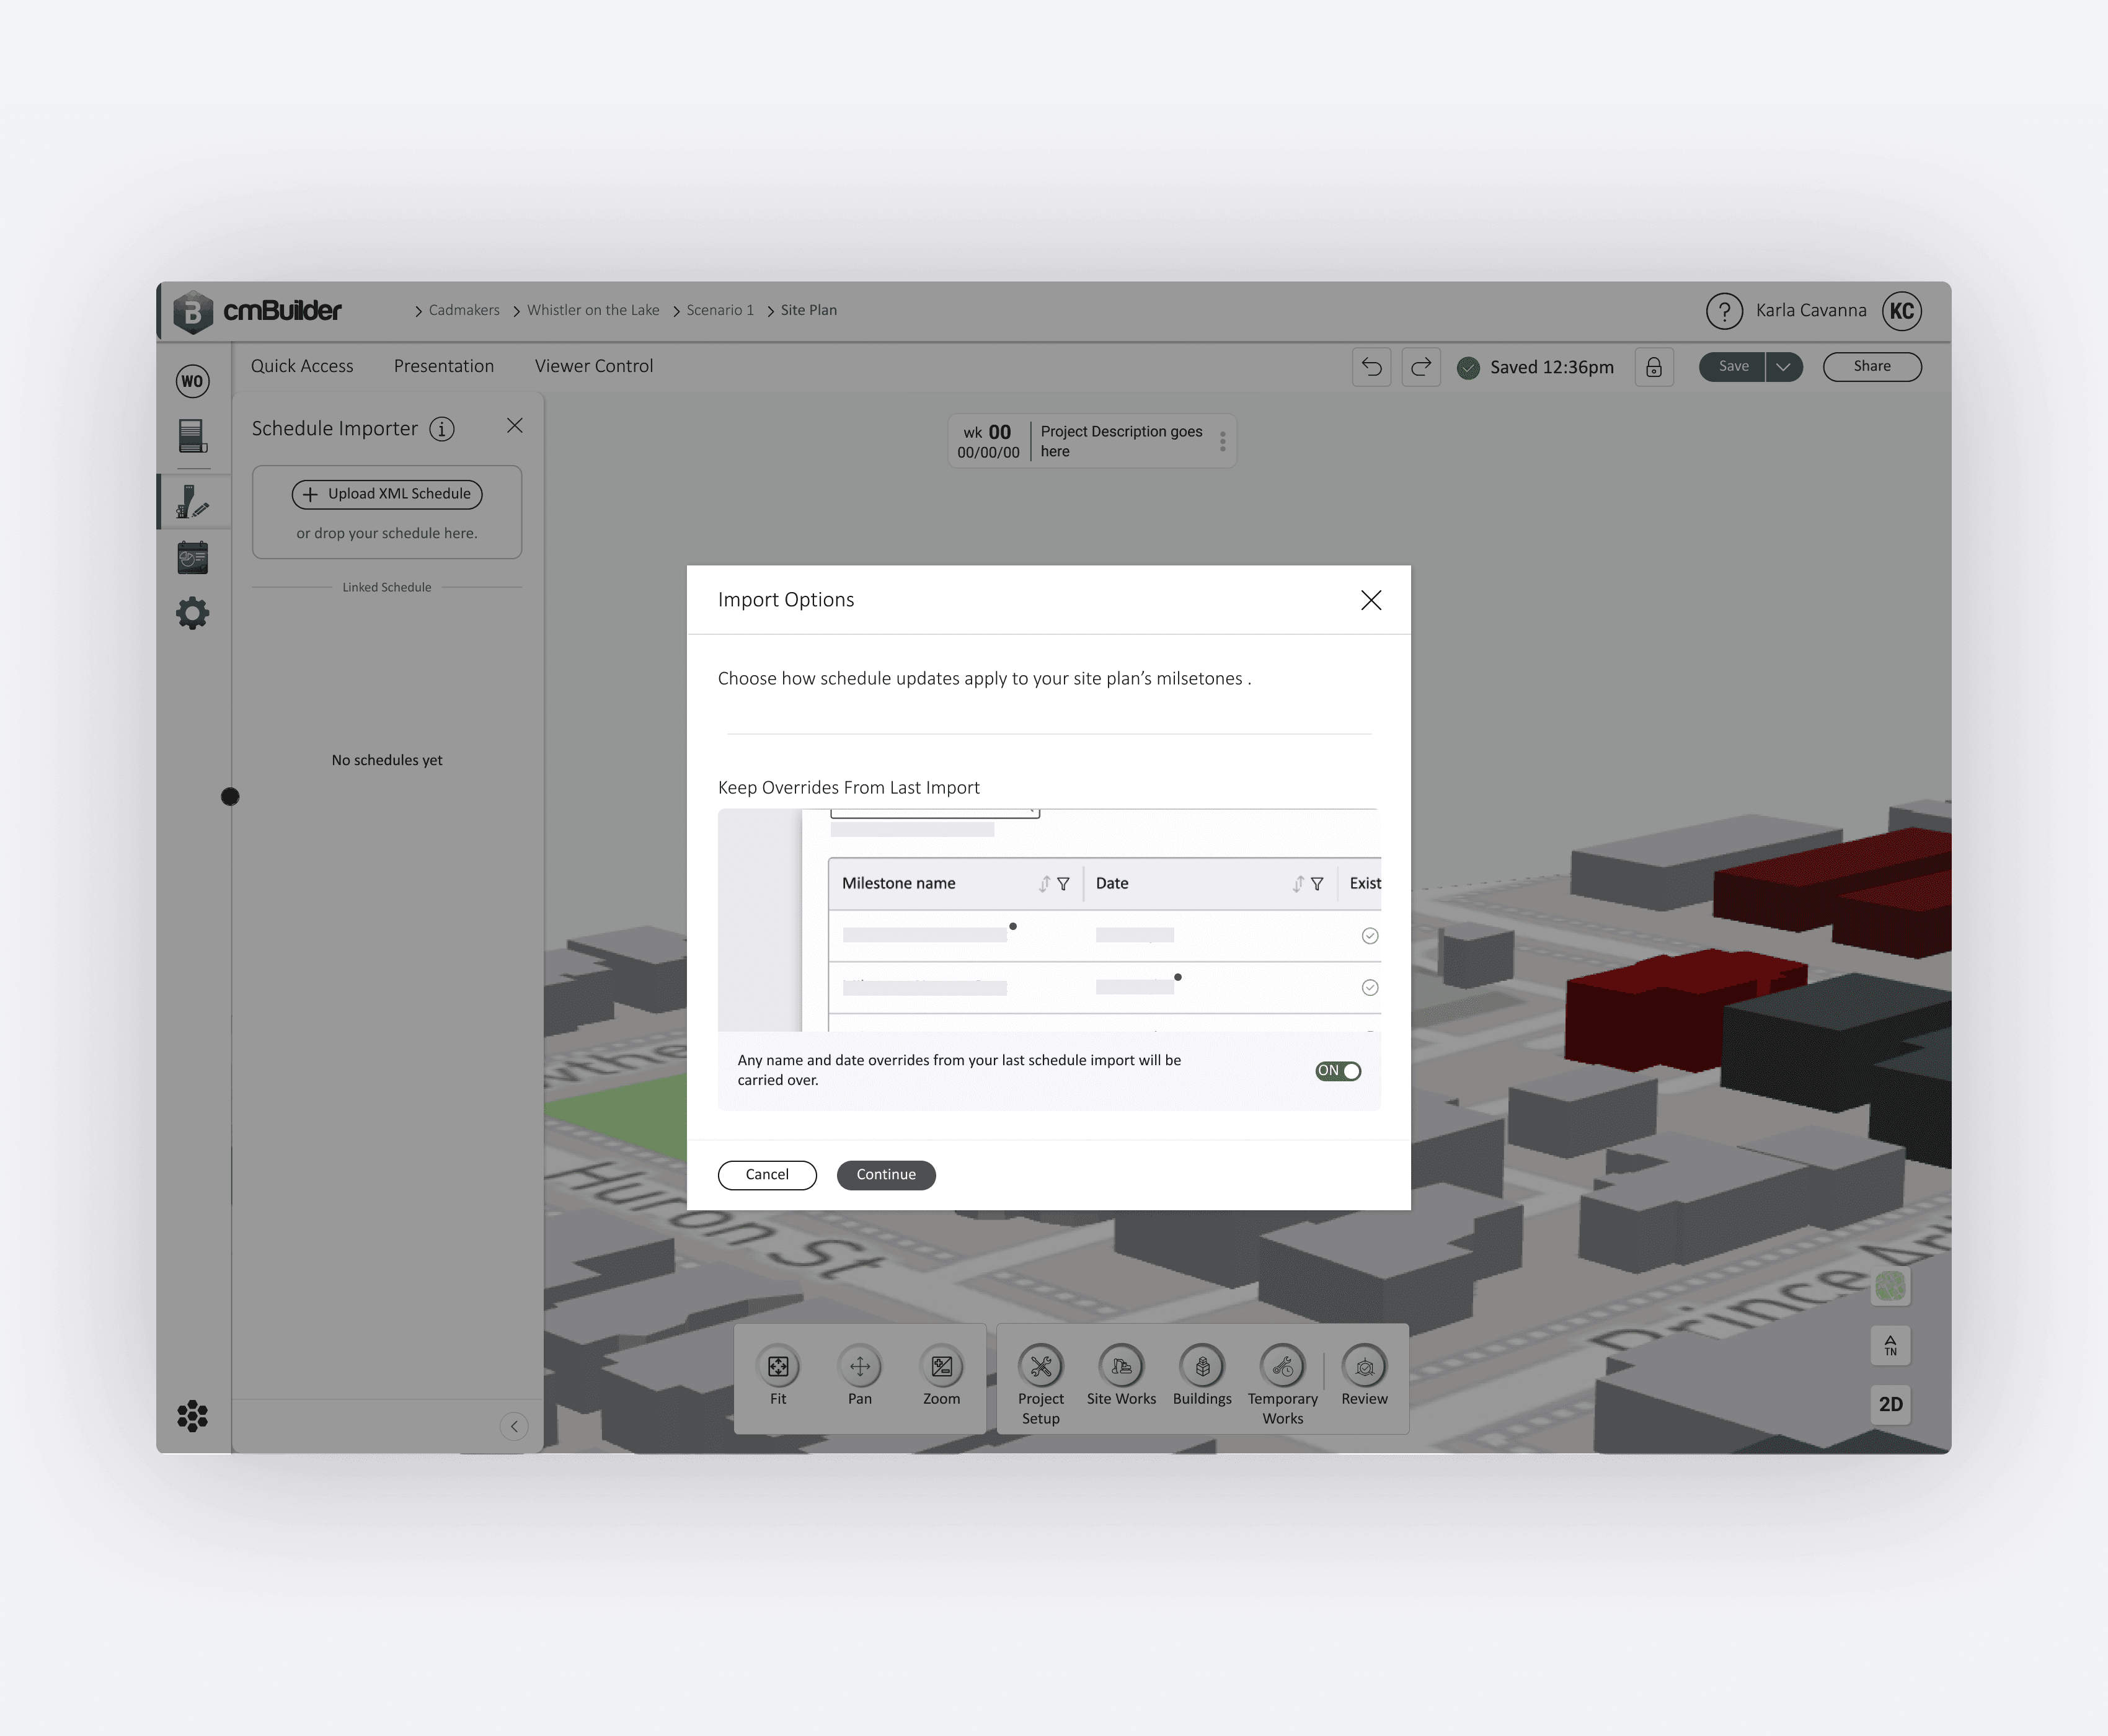2108x1736 pixels.
Task: Open the Buildings tool
Action: coord(1202,1366)
